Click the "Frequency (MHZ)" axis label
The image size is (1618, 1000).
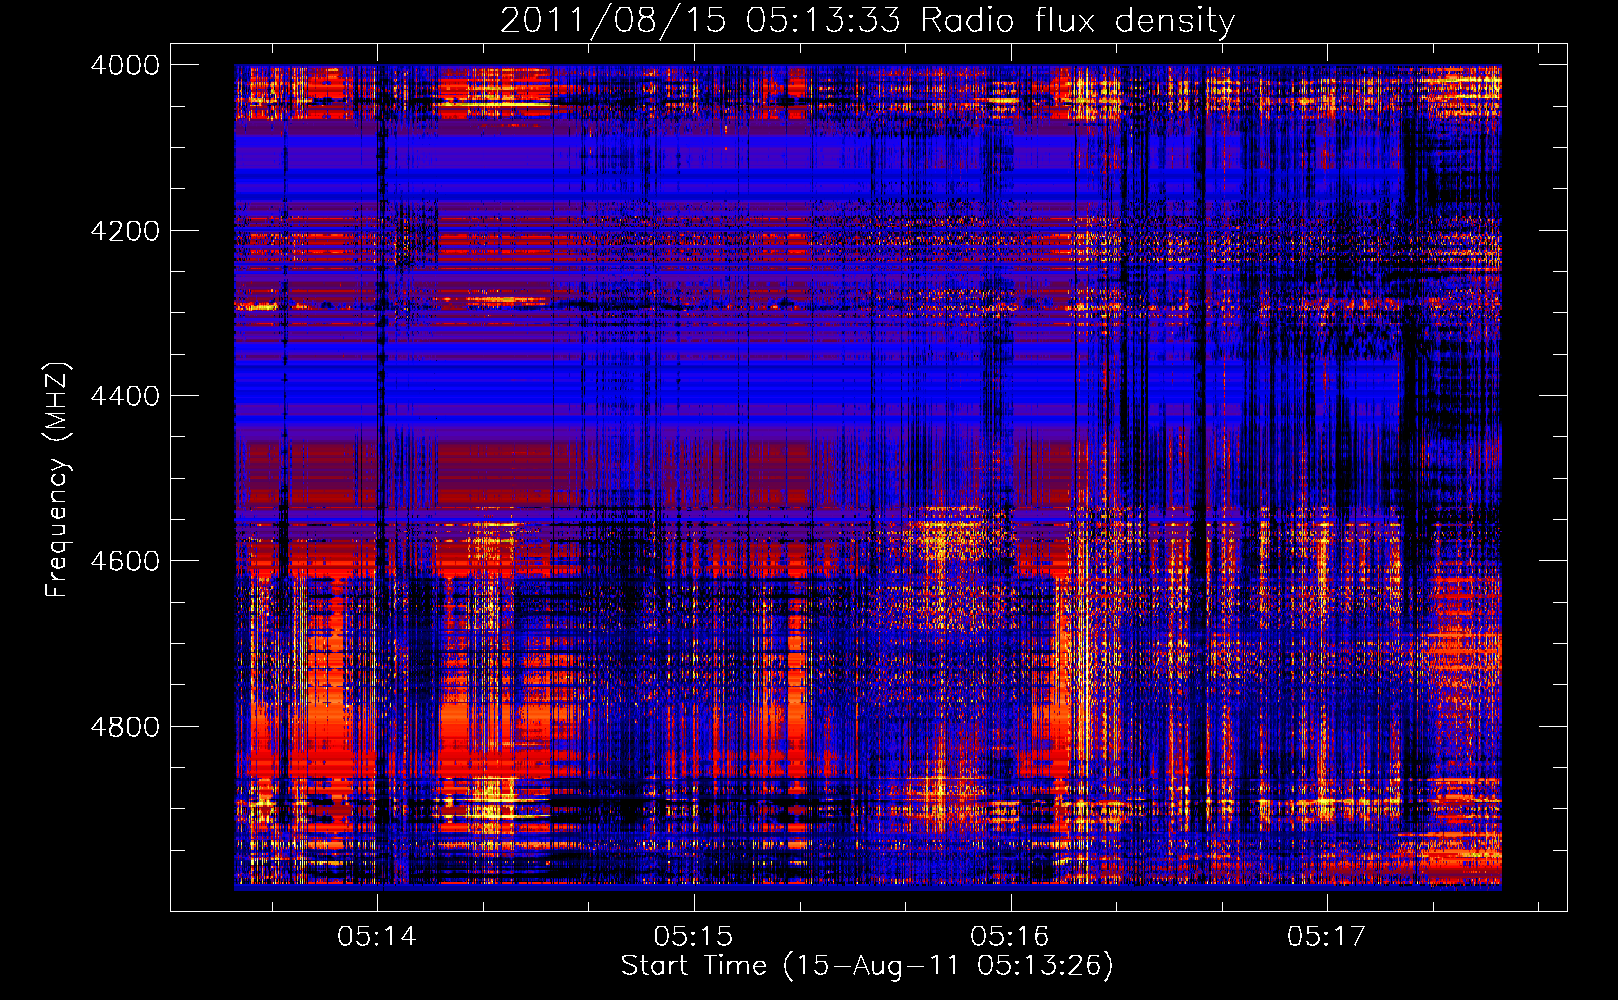(57, 480)
